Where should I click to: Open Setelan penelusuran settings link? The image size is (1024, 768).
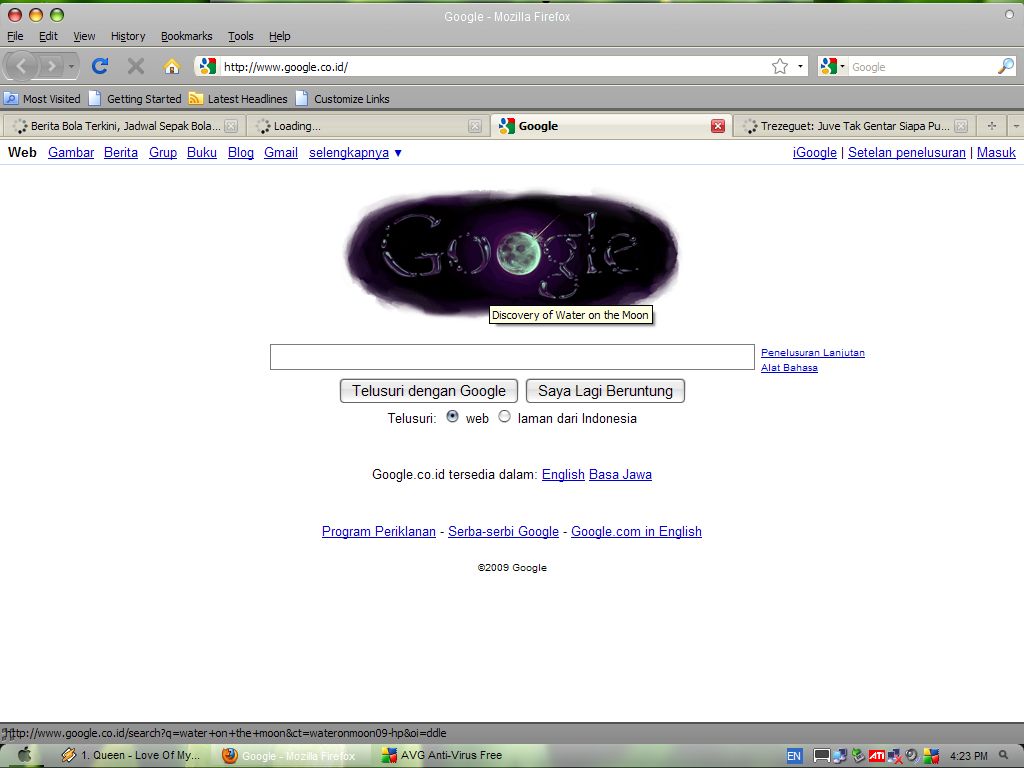click(906, 153)
